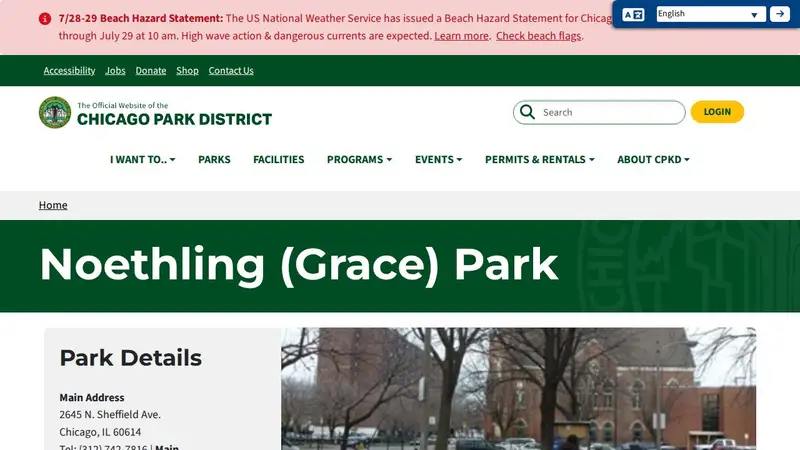The width and height of the screenshot is (800, 450).
Task: Expand the I WANT TO.. menu
Action: pos(143,159)
